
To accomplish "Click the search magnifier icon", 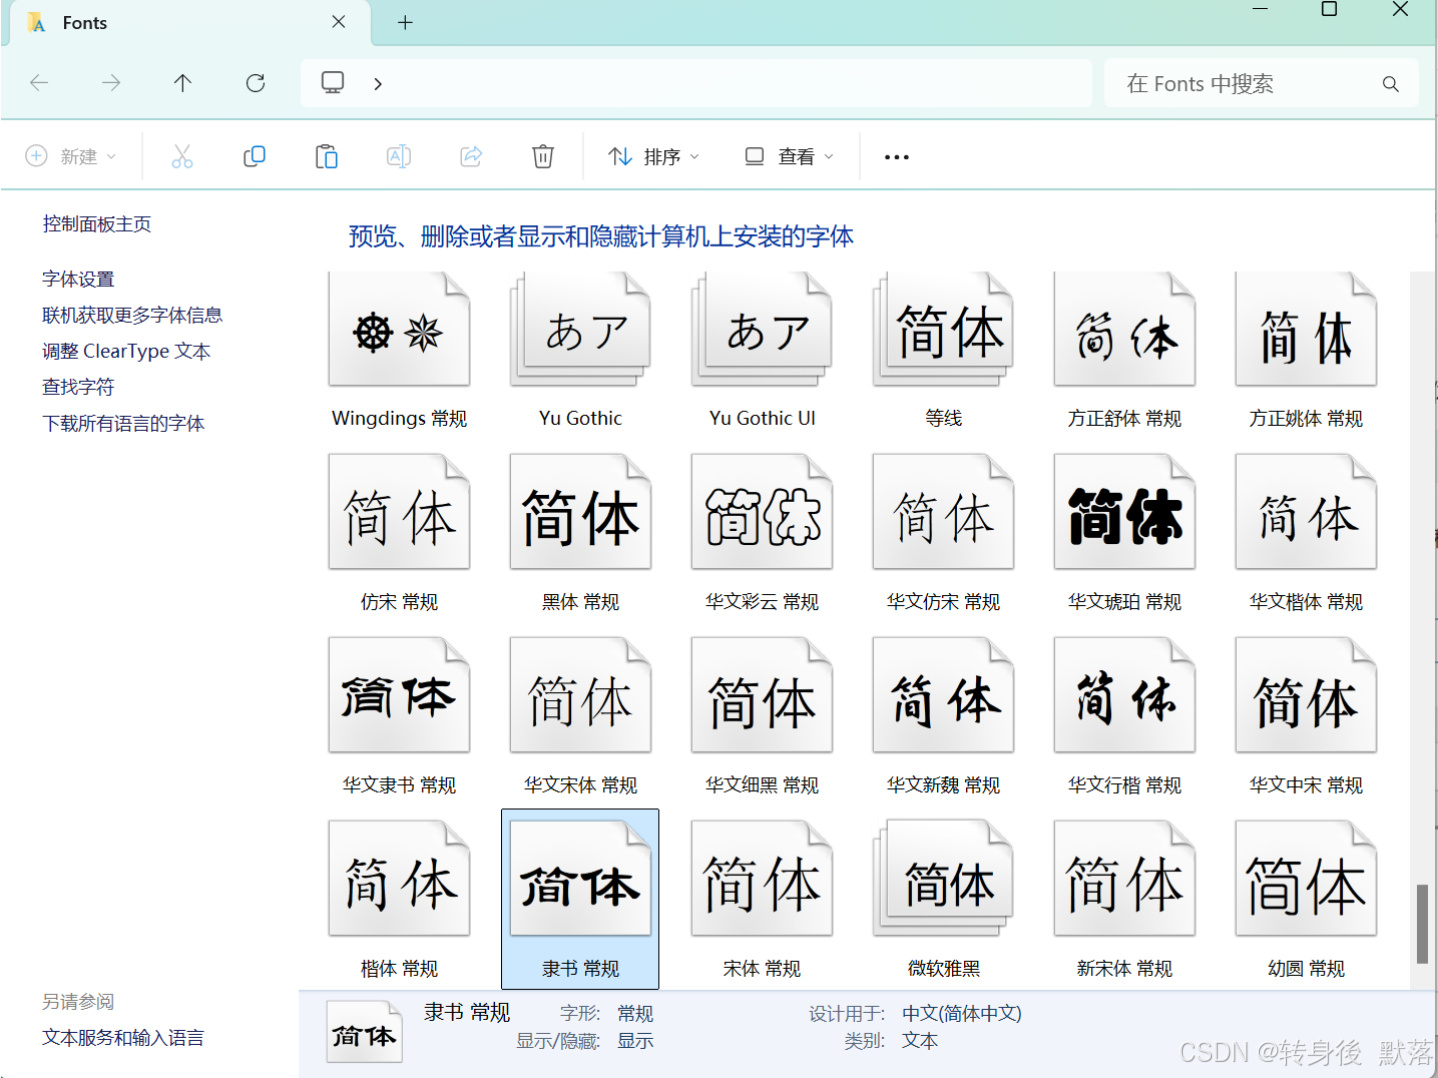I will [1390, 84].
